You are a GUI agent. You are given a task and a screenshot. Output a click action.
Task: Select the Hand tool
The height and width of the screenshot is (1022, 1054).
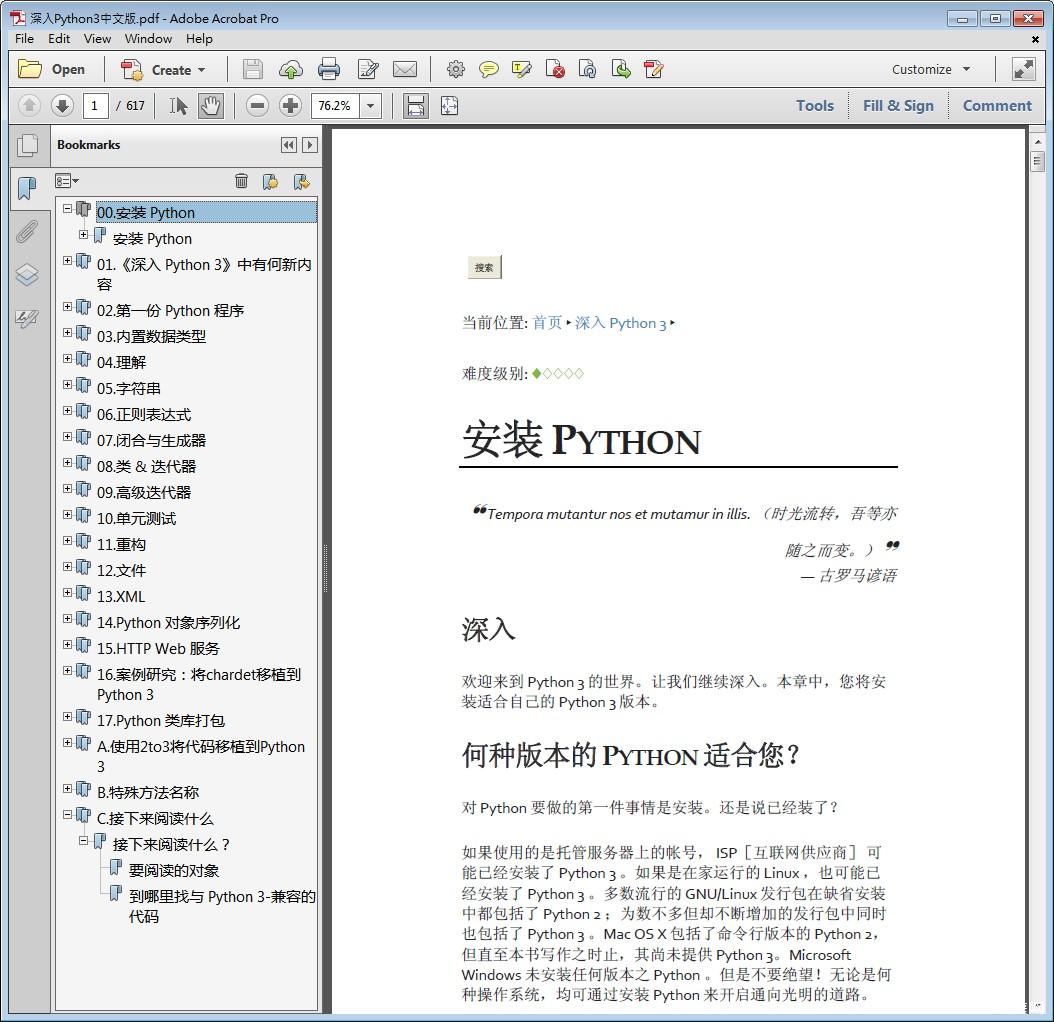click(210, 105)
